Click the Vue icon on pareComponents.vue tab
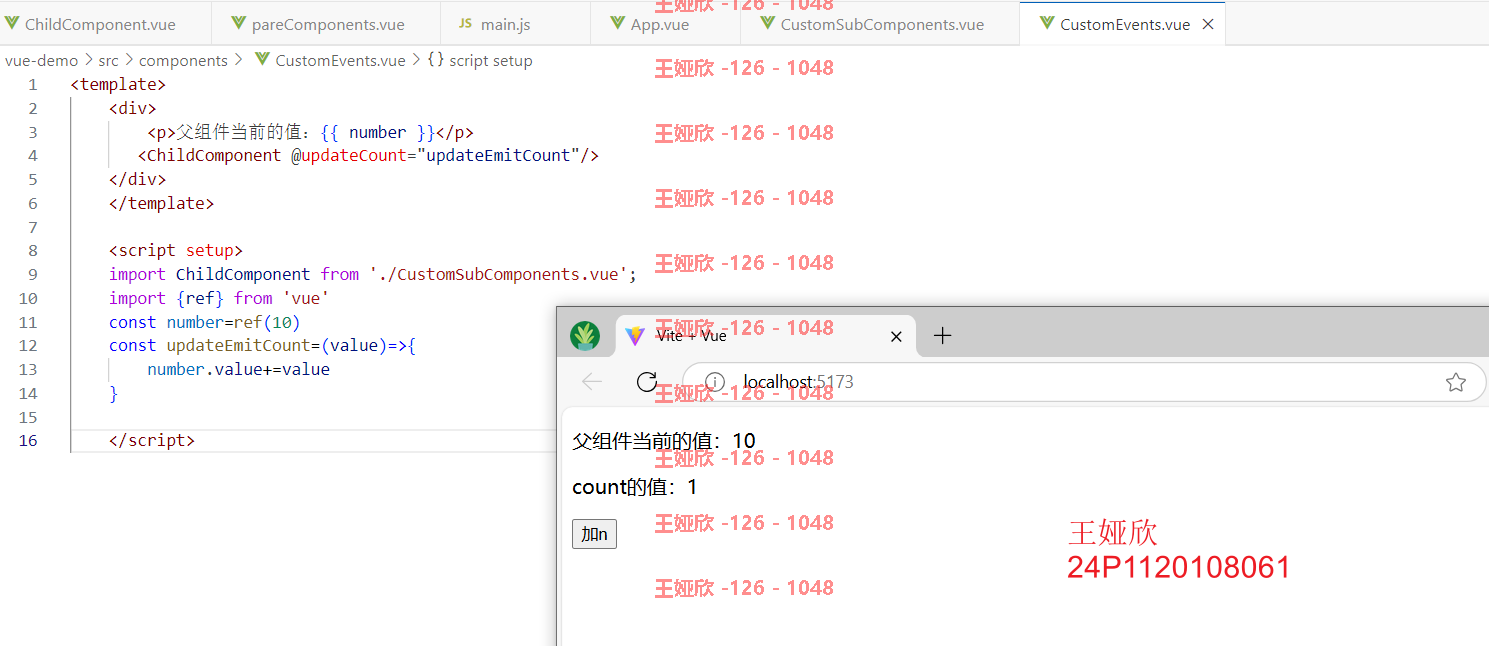 click(x=238, y=23)
